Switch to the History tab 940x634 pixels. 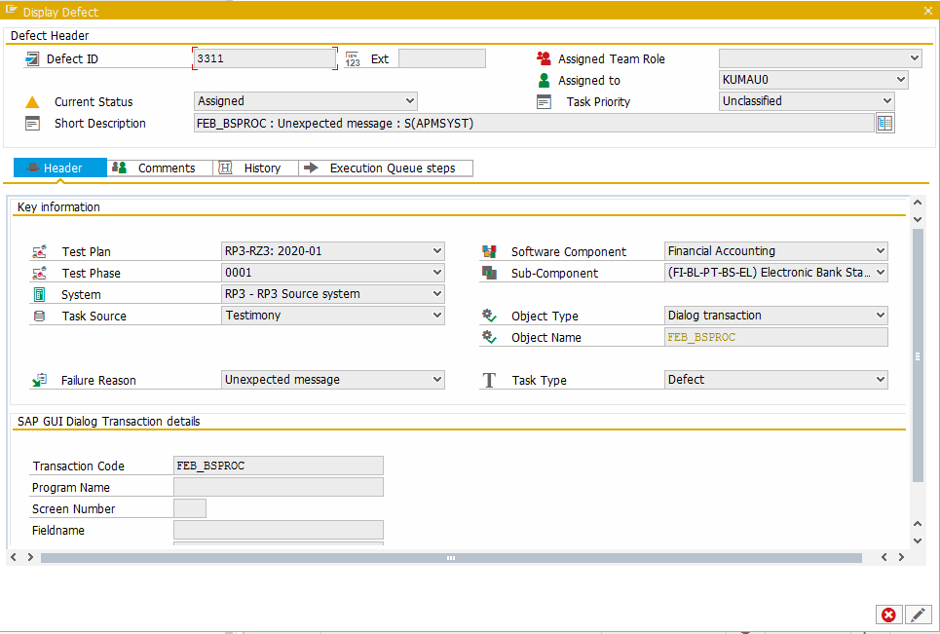click(255, 168)
